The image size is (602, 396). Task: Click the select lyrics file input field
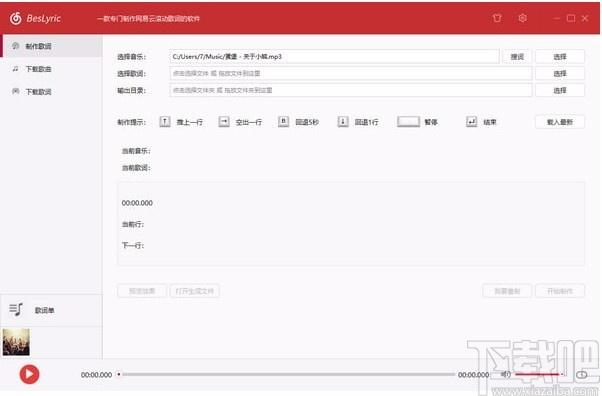351,73
